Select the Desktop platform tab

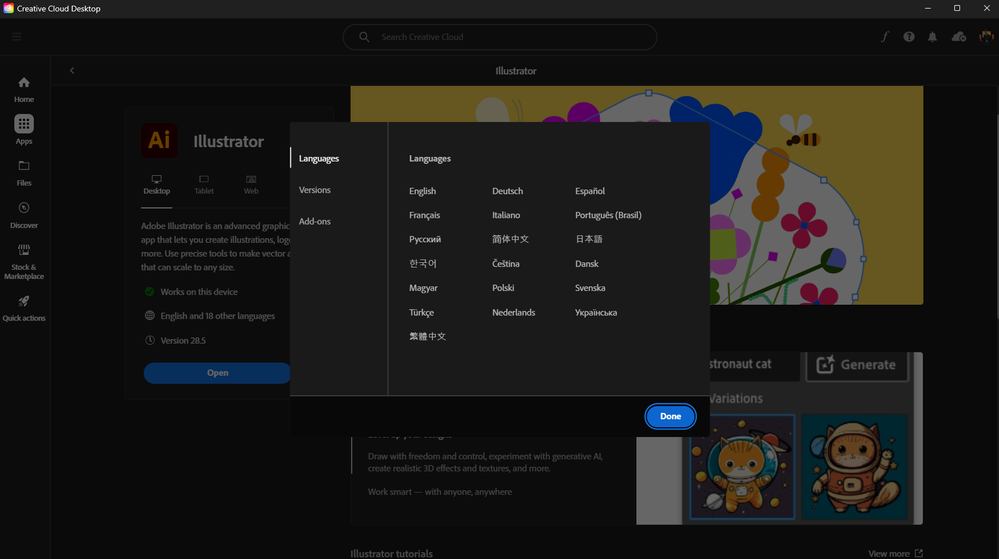click(x=157, y=185)
